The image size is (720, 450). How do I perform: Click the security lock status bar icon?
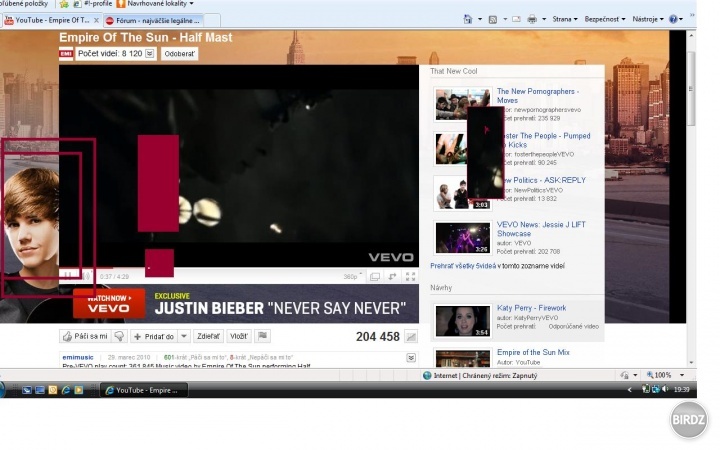coord(624,376)
